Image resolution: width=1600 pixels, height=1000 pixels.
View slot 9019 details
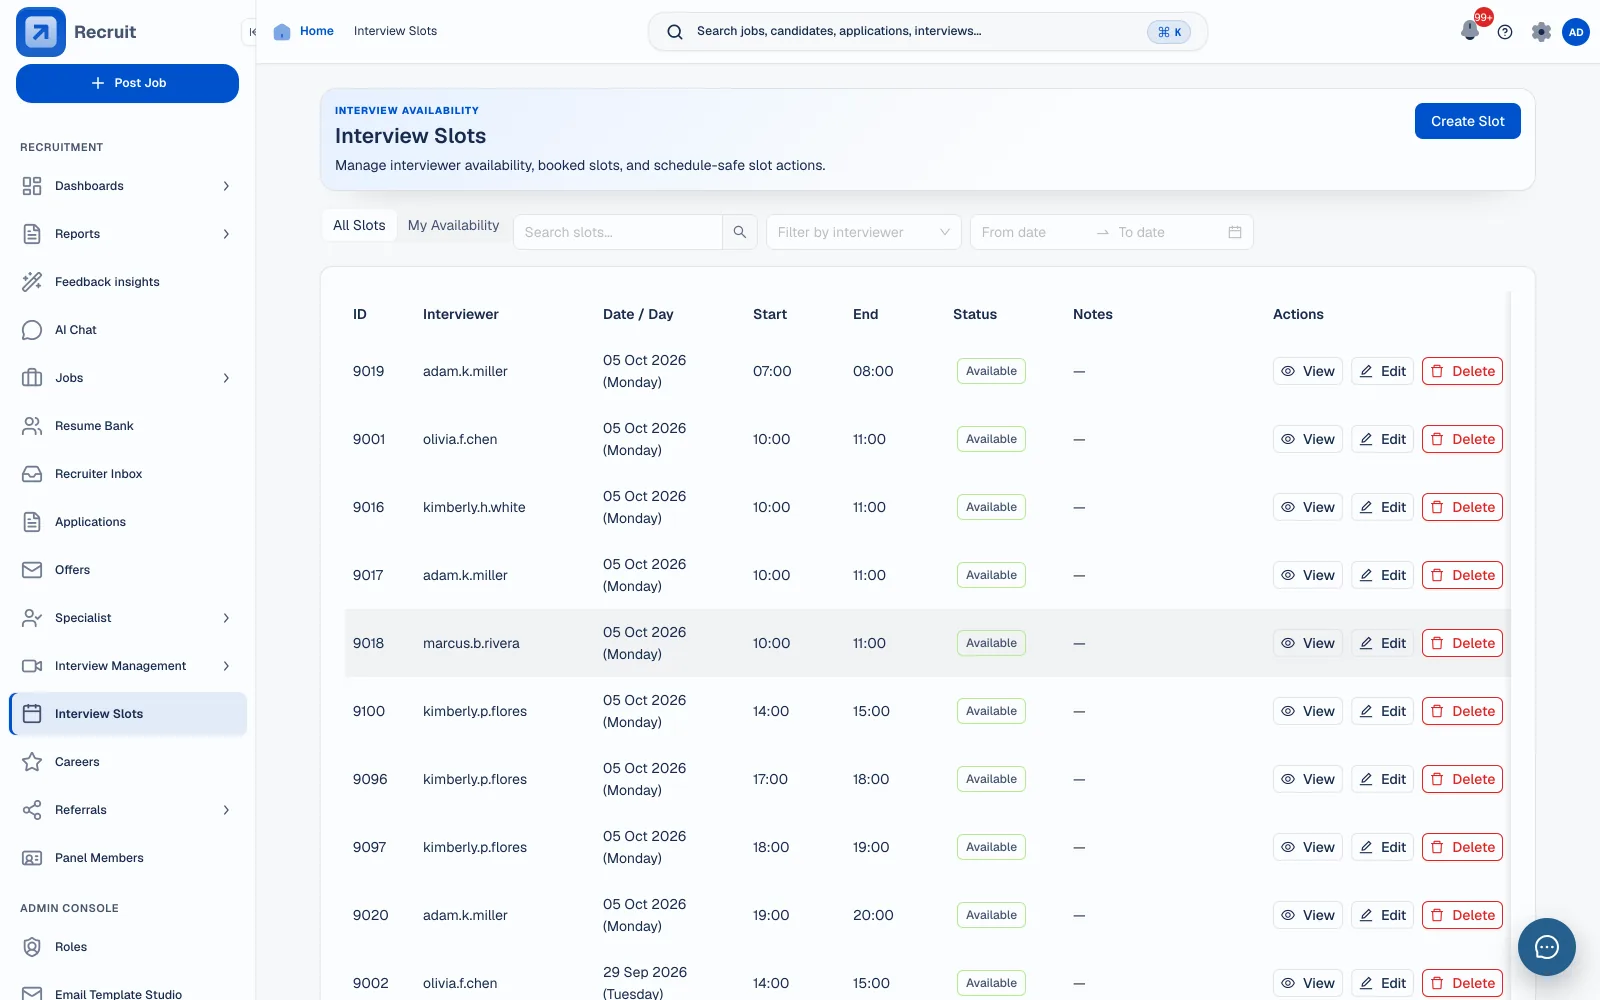pos(1307,371)
